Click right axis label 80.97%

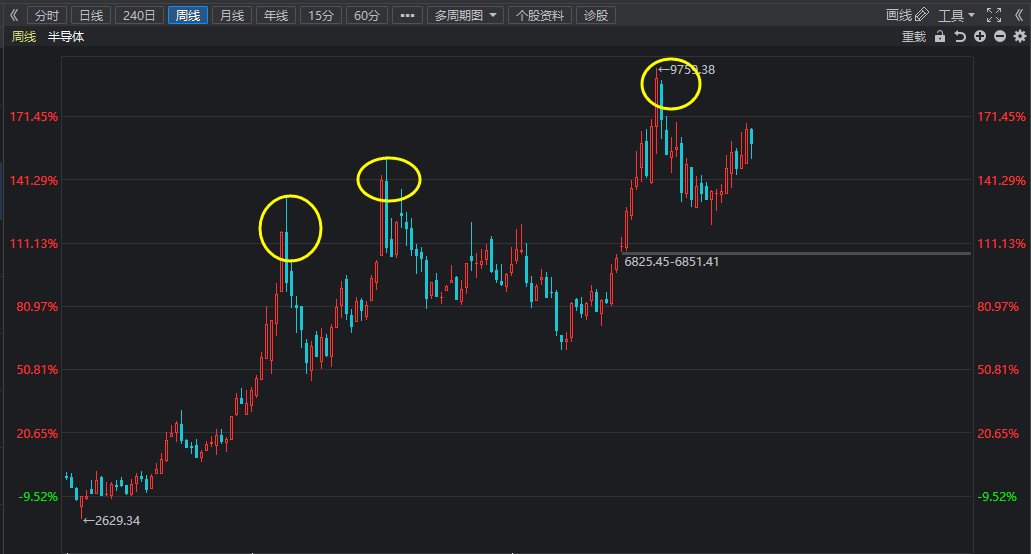[997, 307]
